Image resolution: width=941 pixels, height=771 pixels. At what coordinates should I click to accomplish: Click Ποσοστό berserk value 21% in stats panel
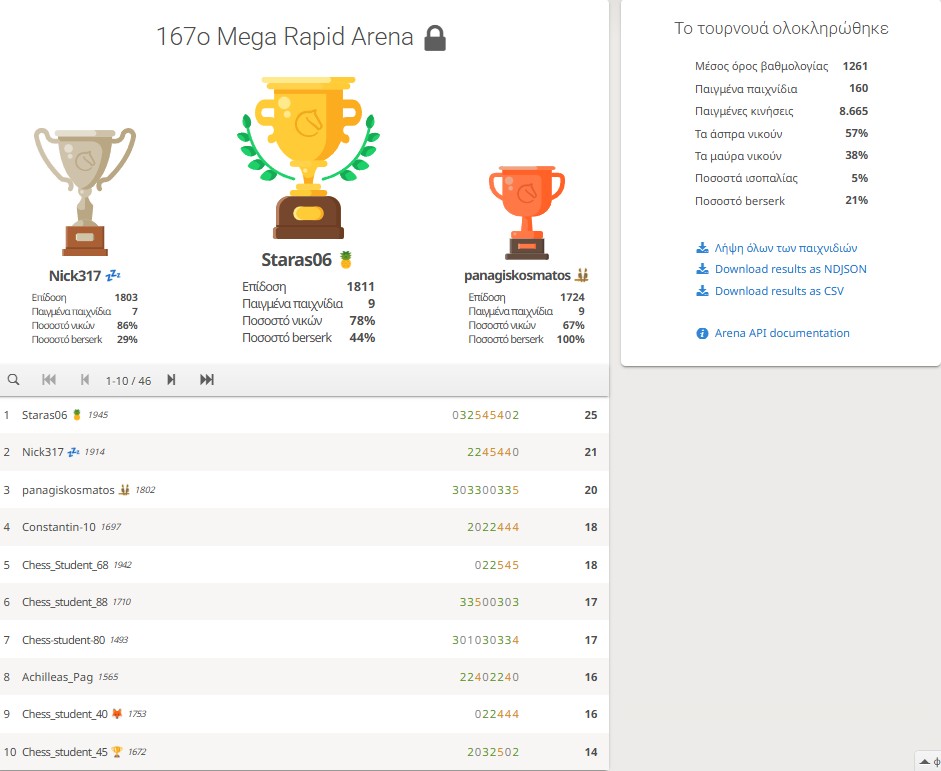(x=856, y=200)
